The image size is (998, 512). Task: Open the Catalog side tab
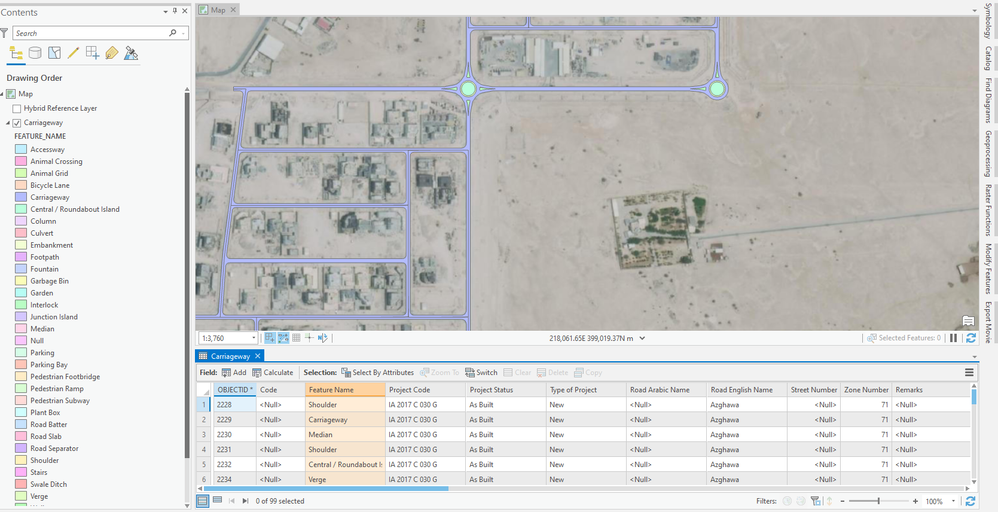(988, 58)
